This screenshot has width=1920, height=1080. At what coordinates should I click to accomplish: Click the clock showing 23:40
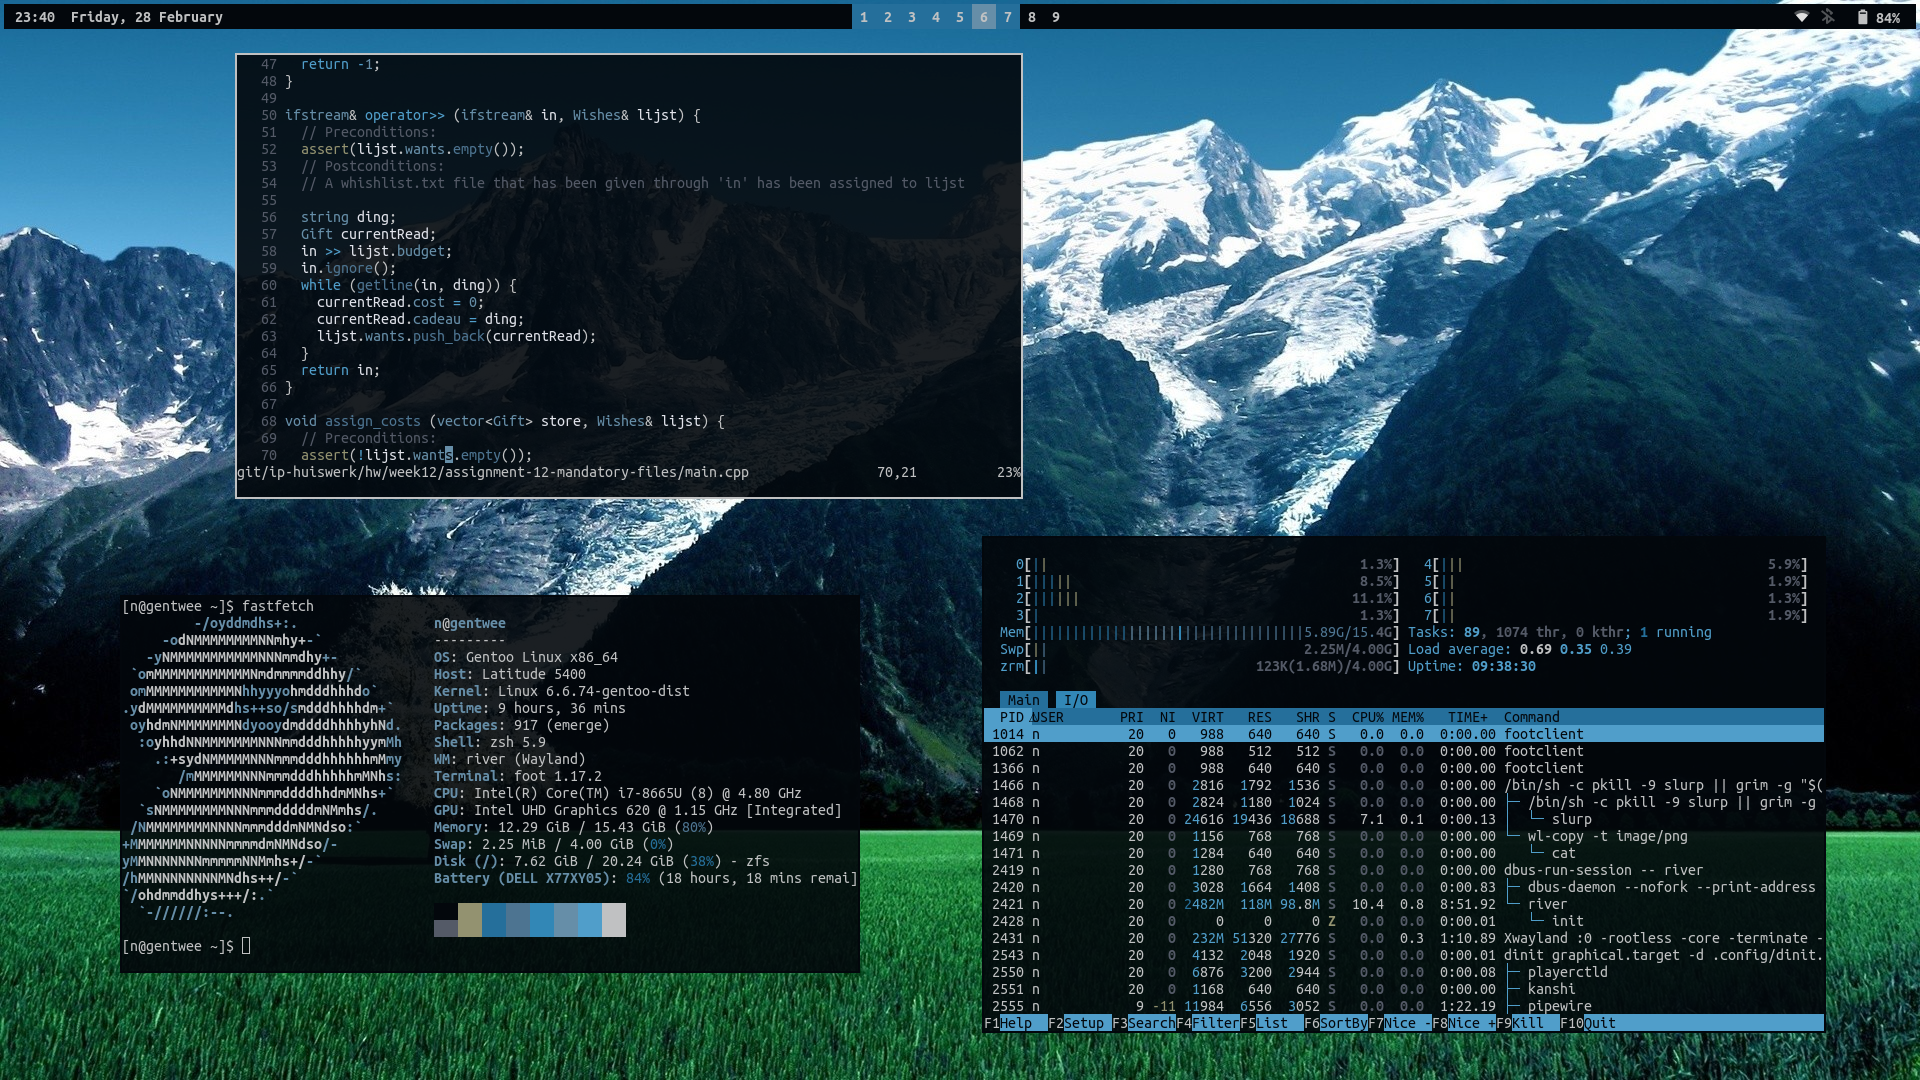35,17
